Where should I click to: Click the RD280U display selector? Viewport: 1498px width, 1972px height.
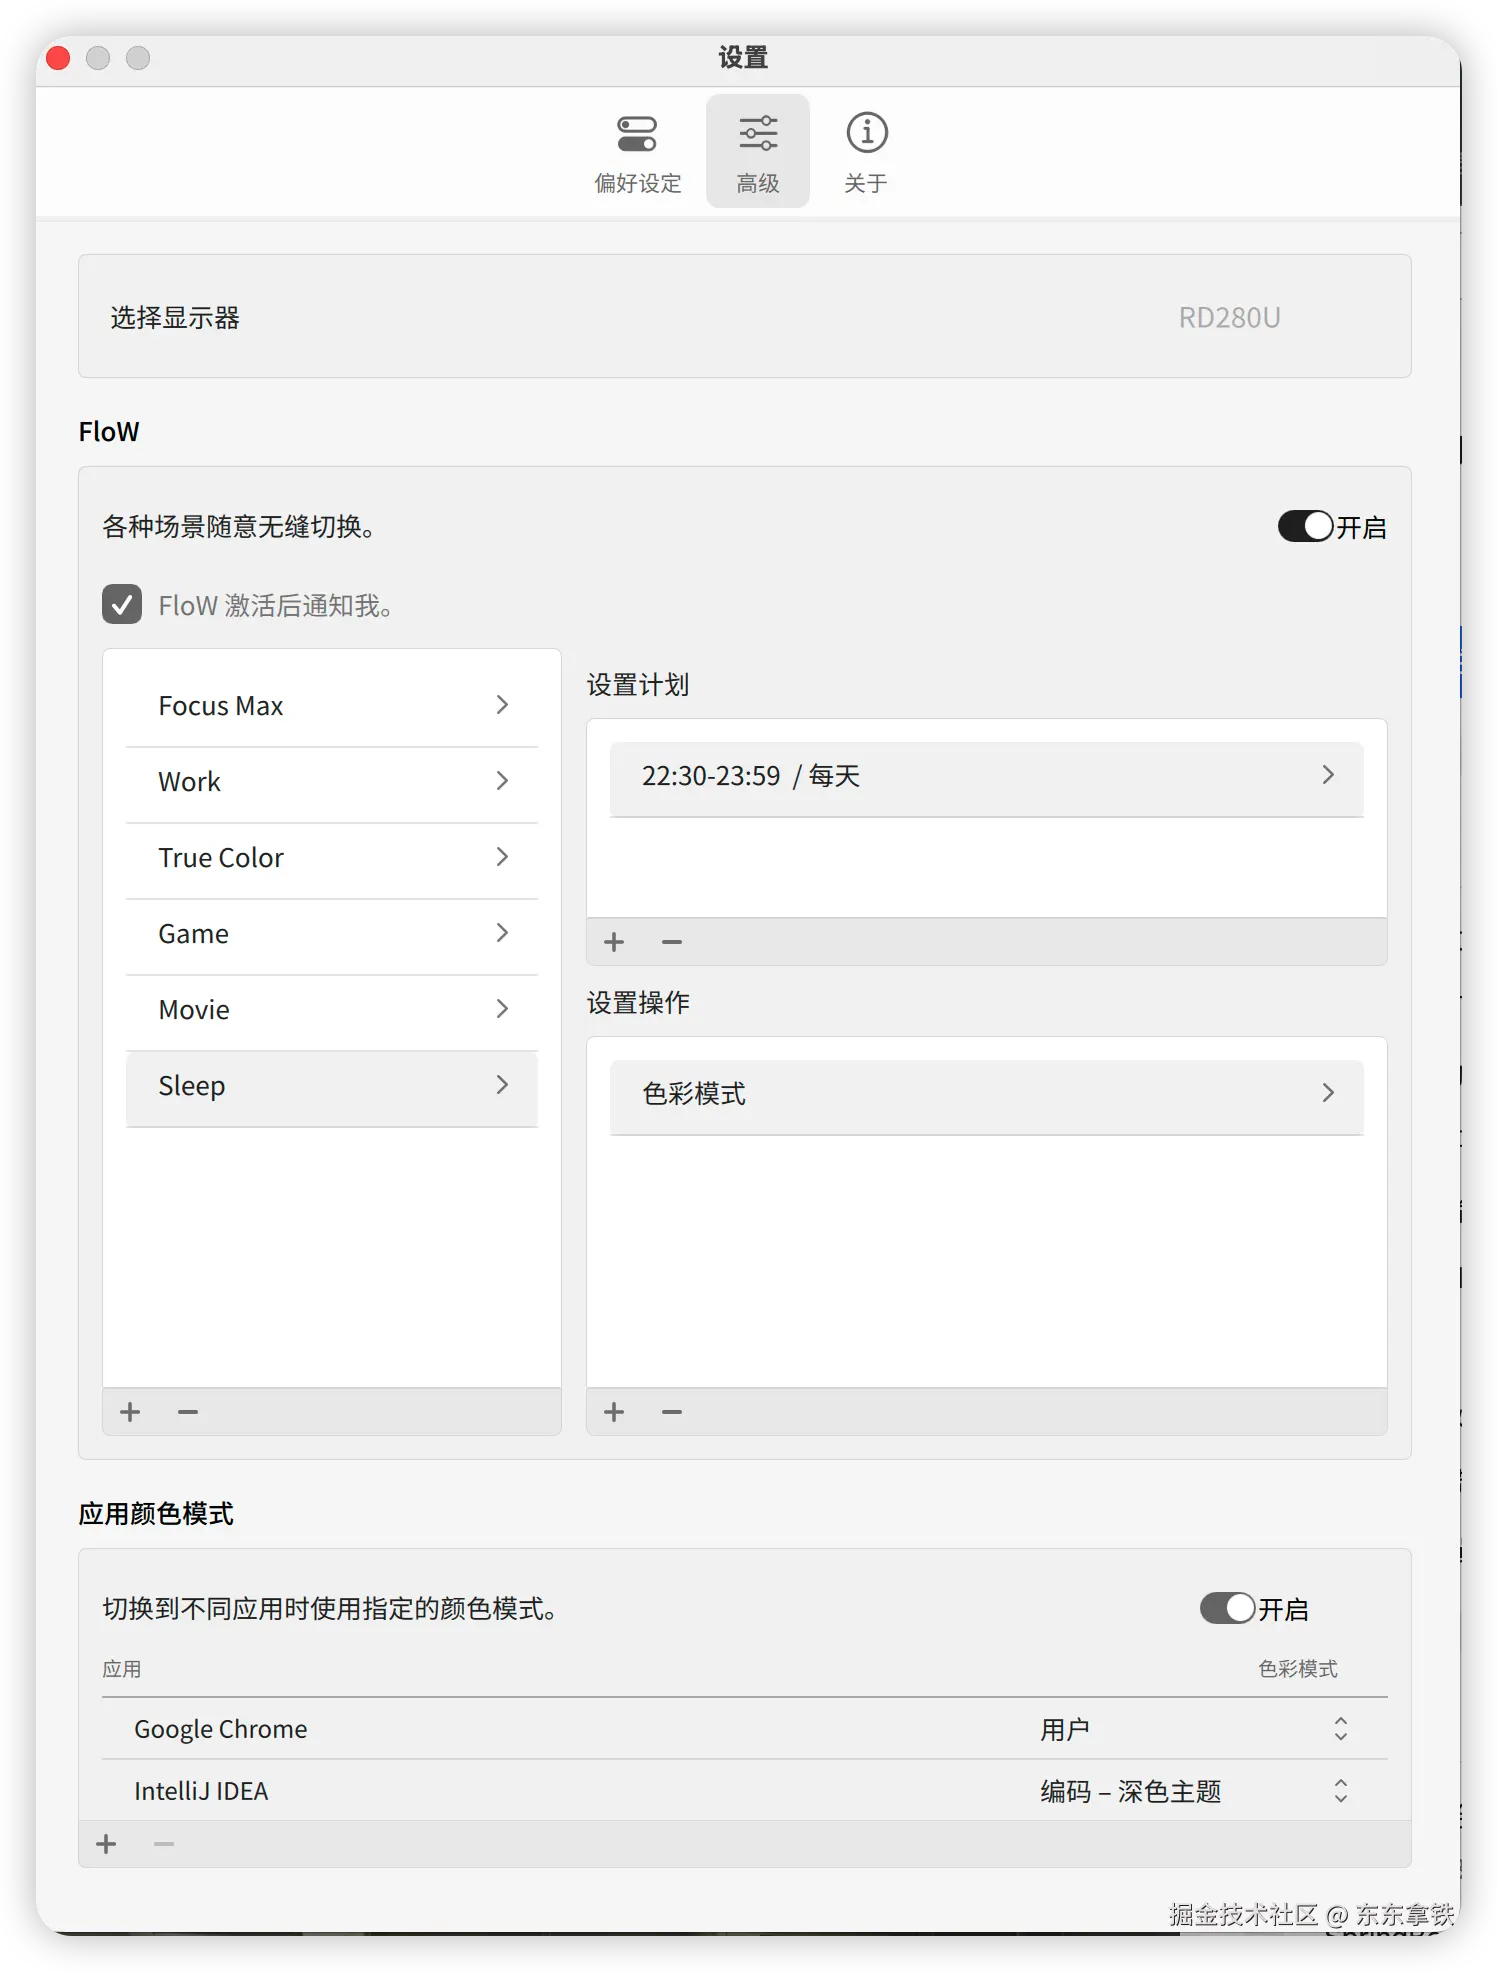(x=1229, y=318)
